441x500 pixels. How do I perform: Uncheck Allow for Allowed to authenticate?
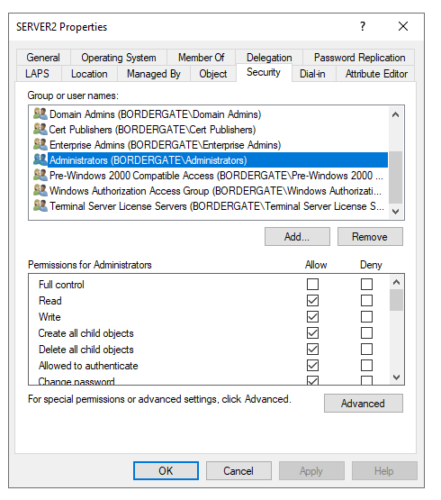point(313,365)
